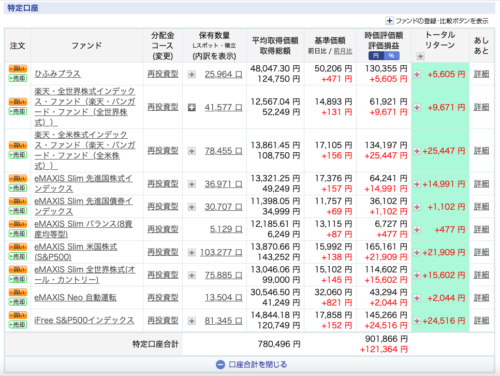Viewport: 500px width, 376px height.
Task: Click 前月比 link in 基準価額 header
Action: [343, 51]
